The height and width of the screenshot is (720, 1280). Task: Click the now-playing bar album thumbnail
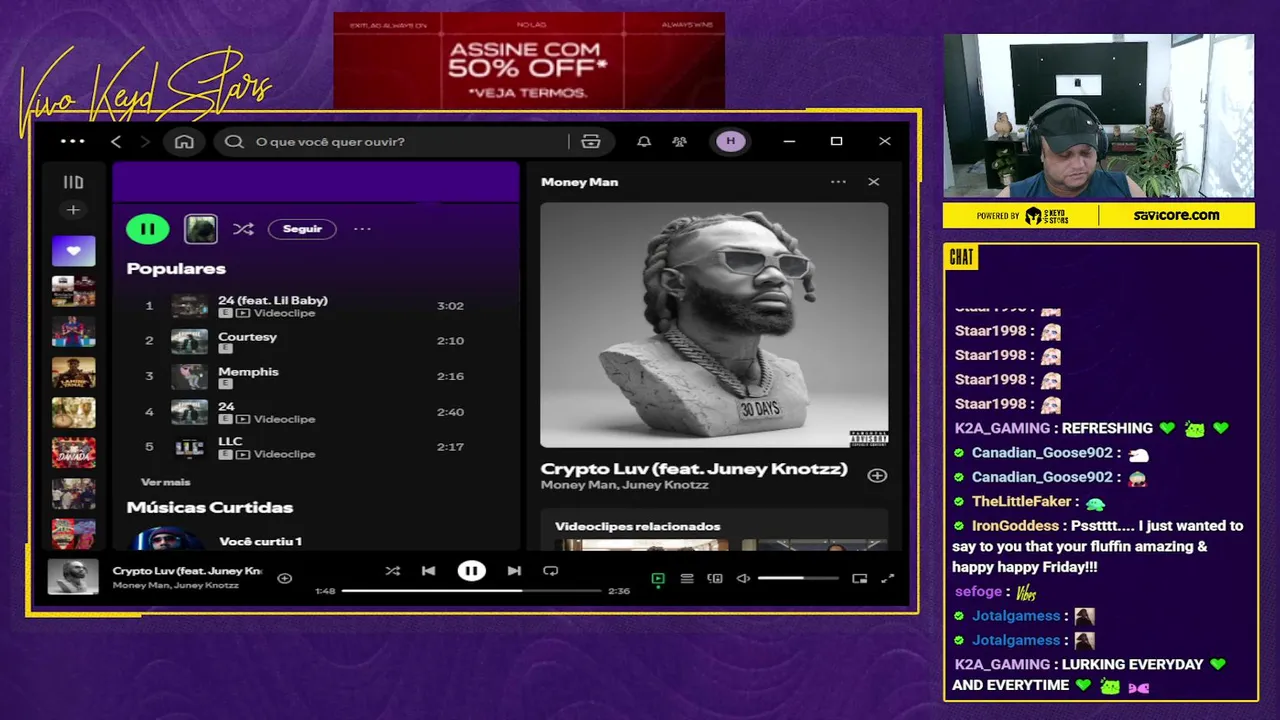(73, 576)
